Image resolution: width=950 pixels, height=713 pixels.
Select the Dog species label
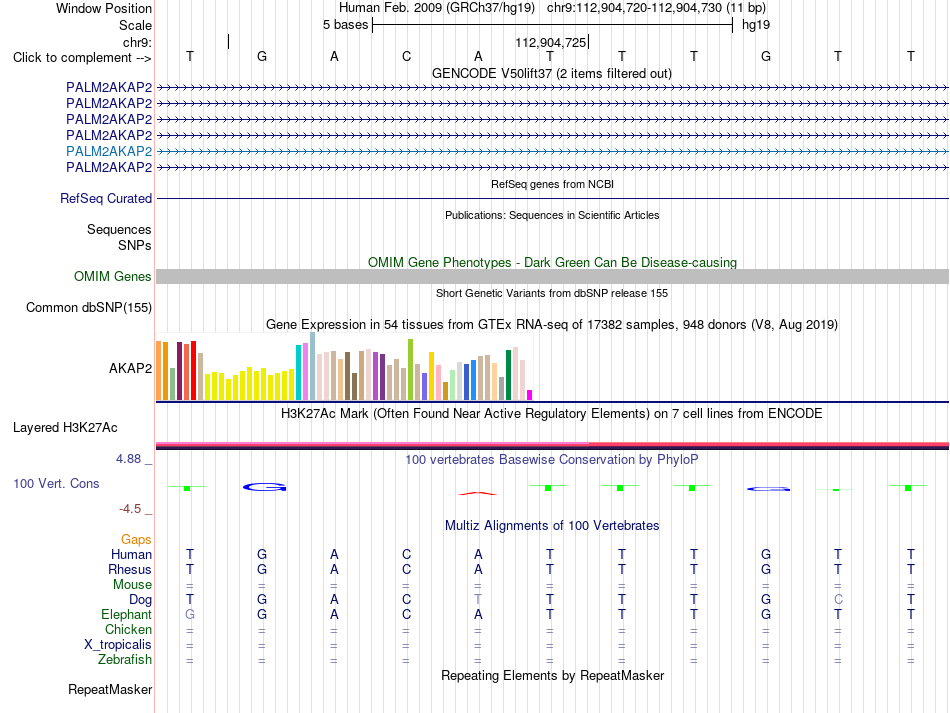click(x=141, y=600)
